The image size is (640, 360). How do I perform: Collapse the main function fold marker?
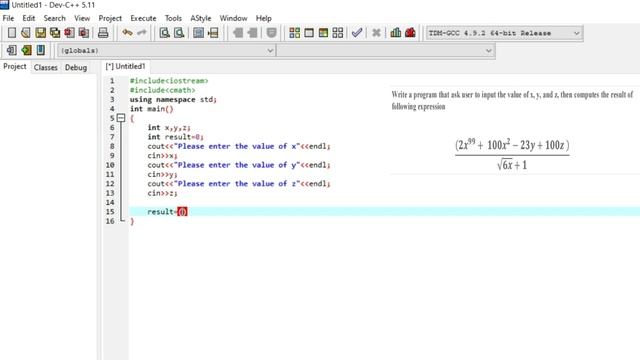(x=121, y=118)
